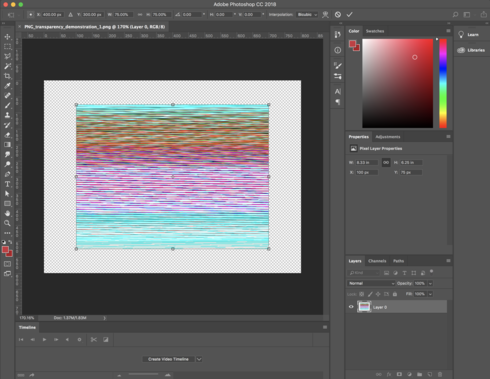Toggle the reference point location in options bar

click(x=30, y=15)
